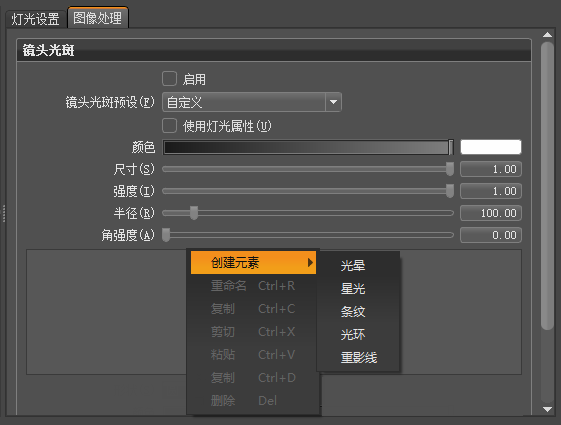Select the 图像处理 tab
Image resolution: width=561 pixels, height=425 pixels.
(98, 18)
